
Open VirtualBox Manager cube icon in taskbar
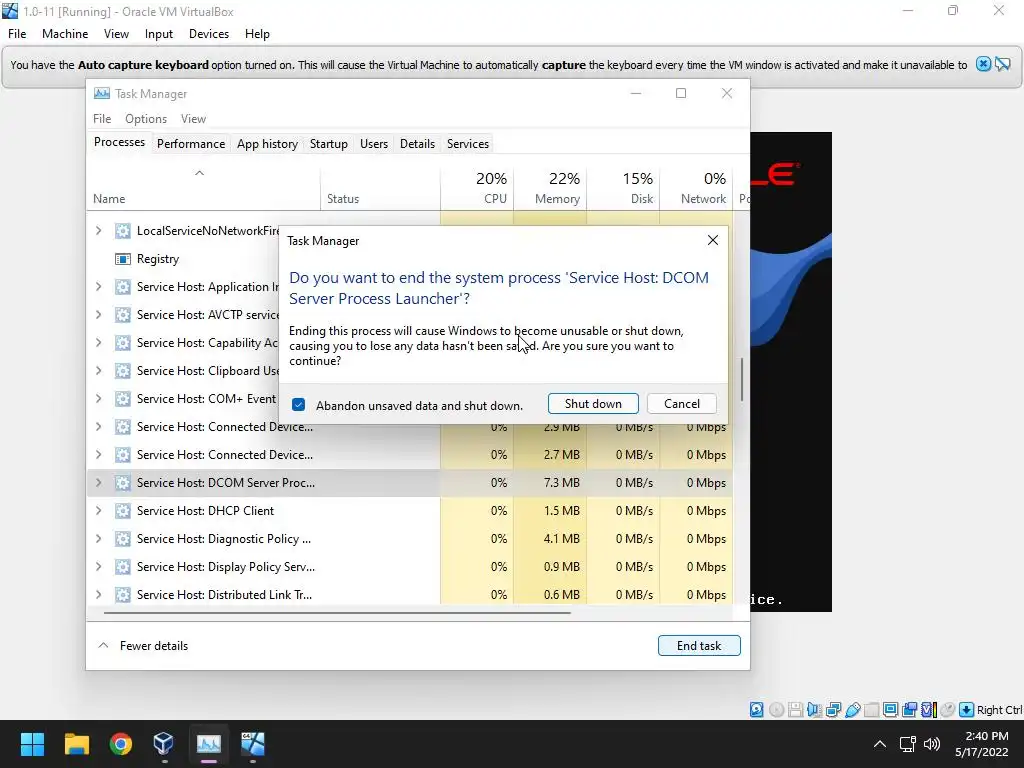click(163, 744)
